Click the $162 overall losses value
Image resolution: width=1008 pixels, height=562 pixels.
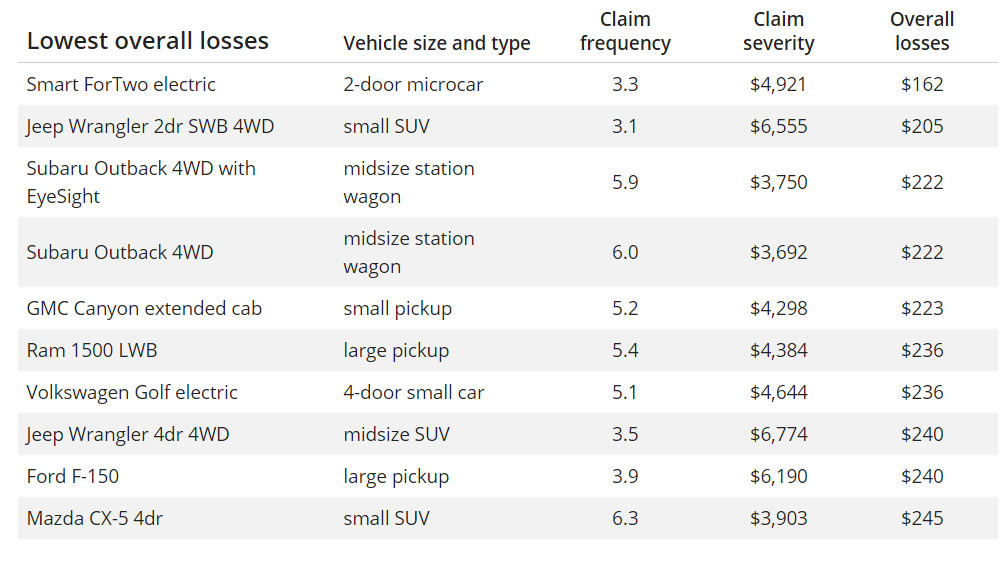pos(922,84)
